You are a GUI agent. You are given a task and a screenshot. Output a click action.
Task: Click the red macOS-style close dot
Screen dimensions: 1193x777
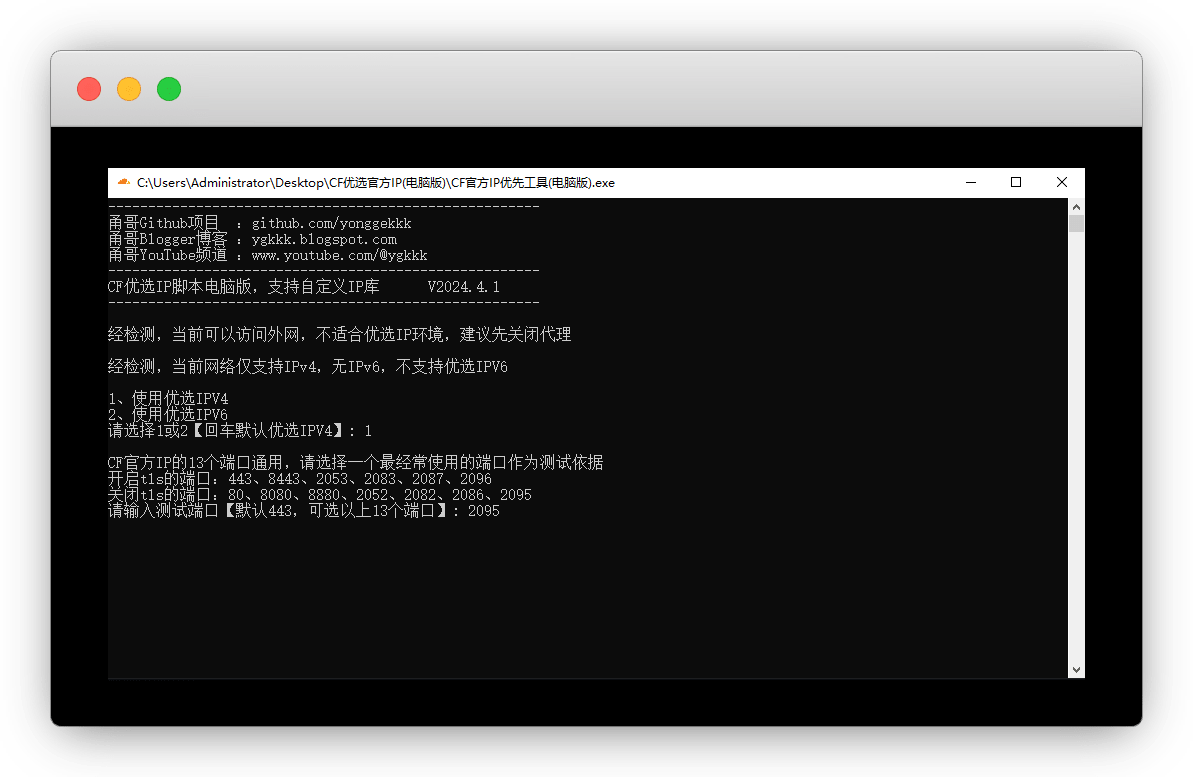tap(89, 89)
